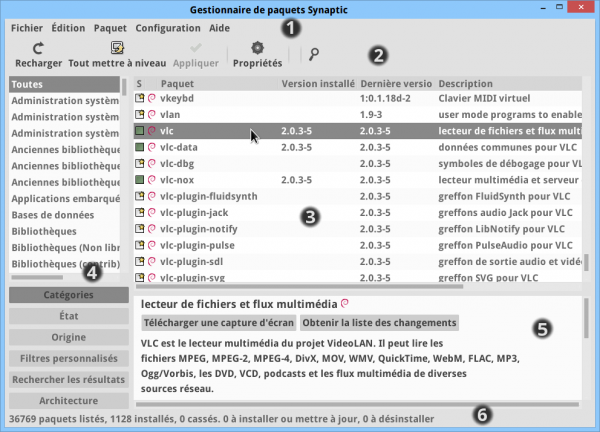Click the Appliquer checkmark icon
600x432 pixels.
click(196, 48)
